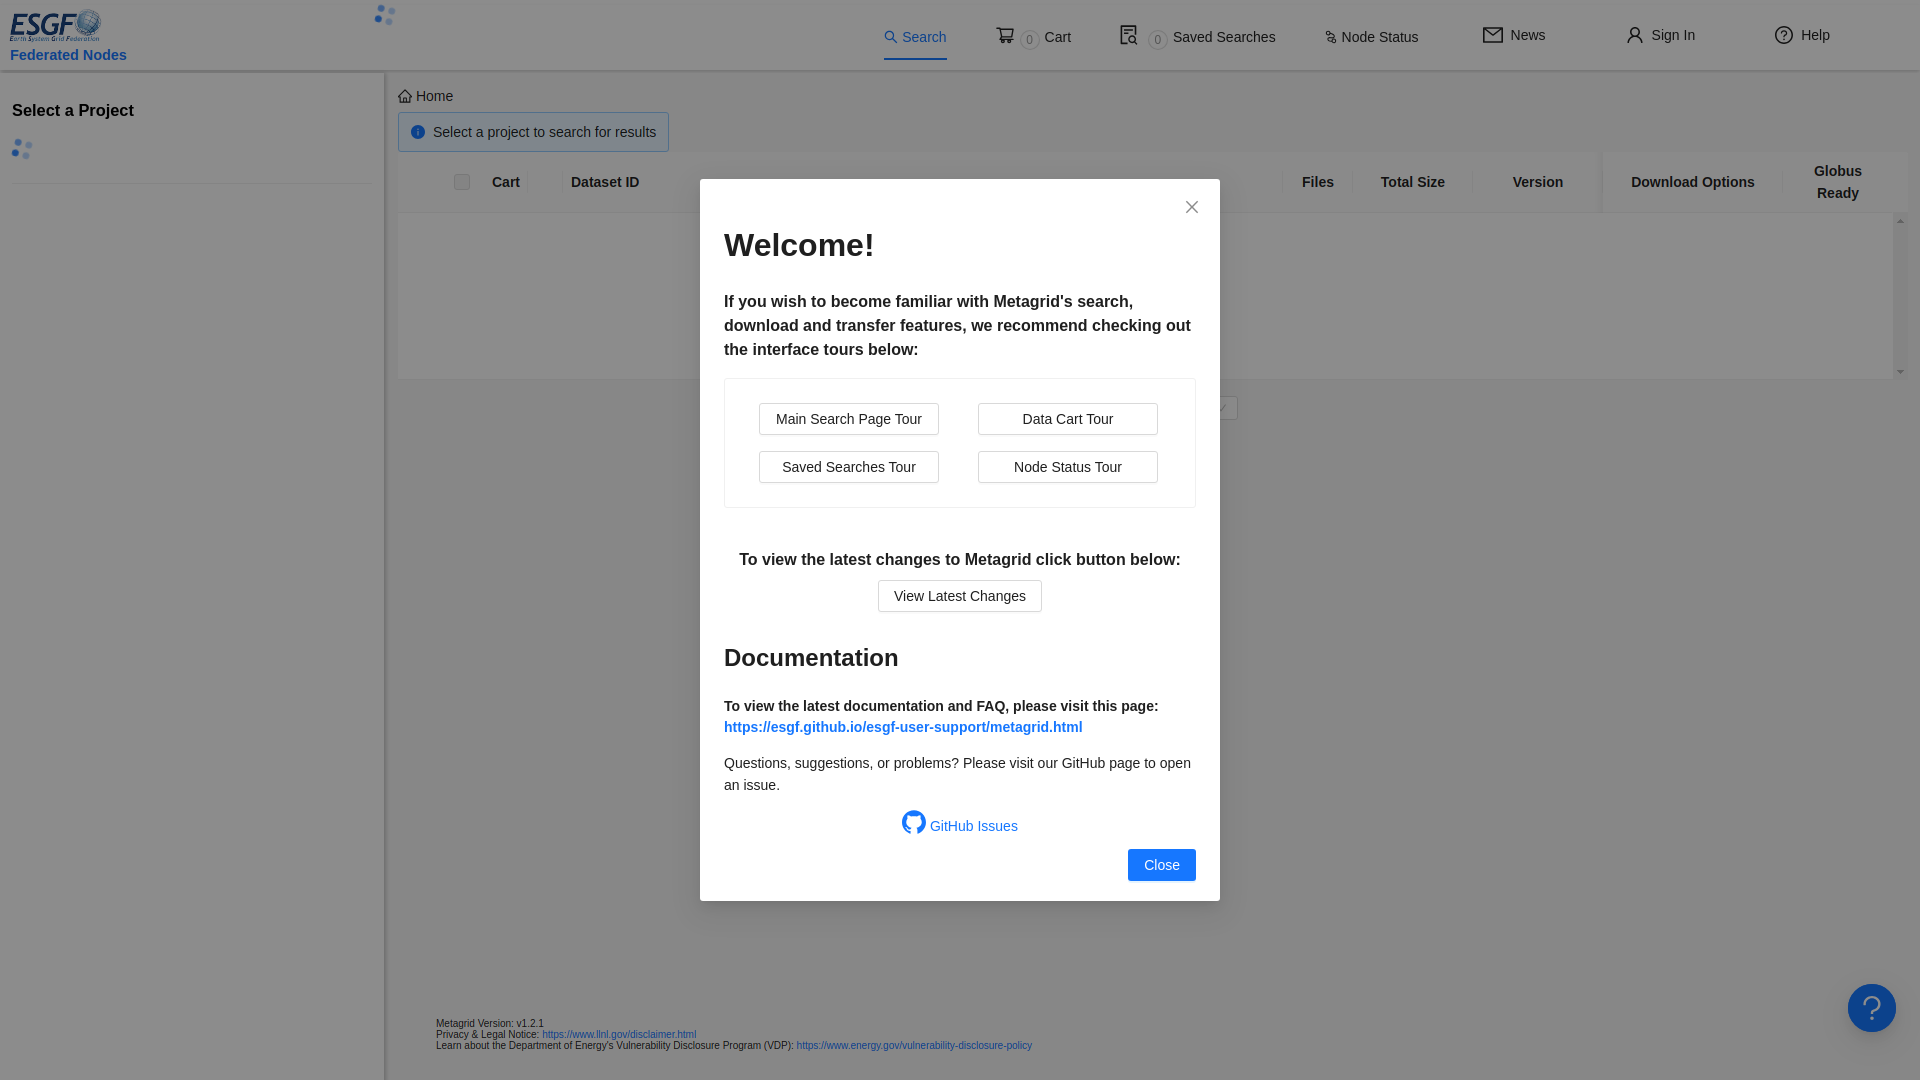Click the Help question mark icon
This screenshot has height=1080, width=1920.
pos(1784,35)
